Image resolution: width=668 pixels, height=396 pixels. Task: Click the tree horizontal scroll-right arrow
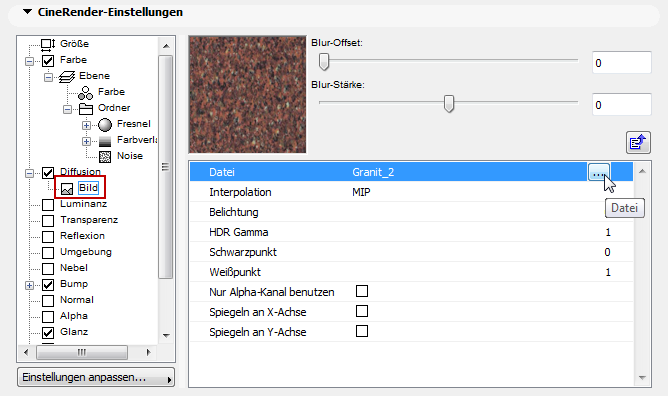148,352
